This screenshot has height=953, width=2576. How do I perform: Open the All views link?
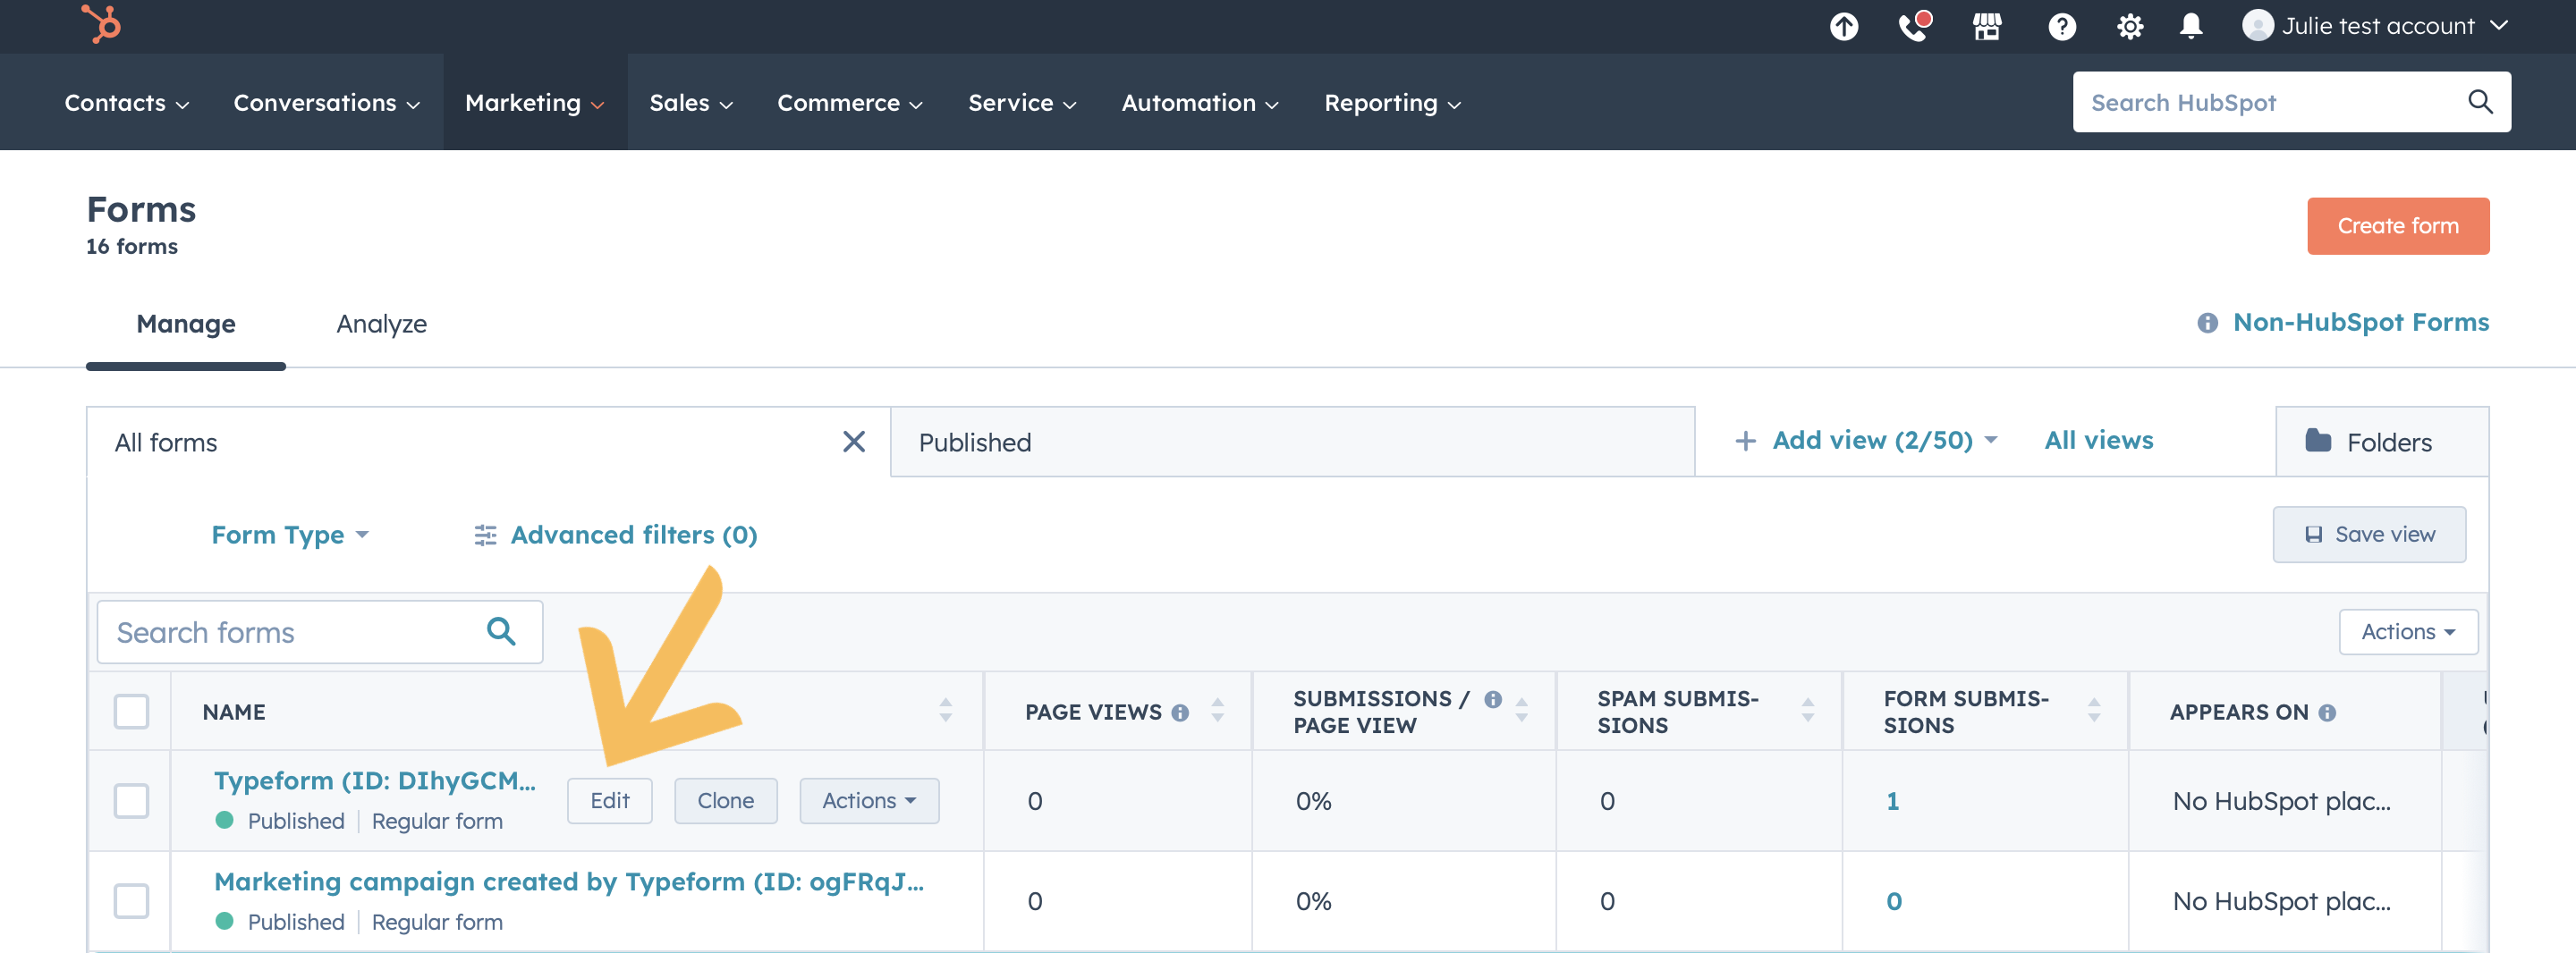(x=2098, y=440)
